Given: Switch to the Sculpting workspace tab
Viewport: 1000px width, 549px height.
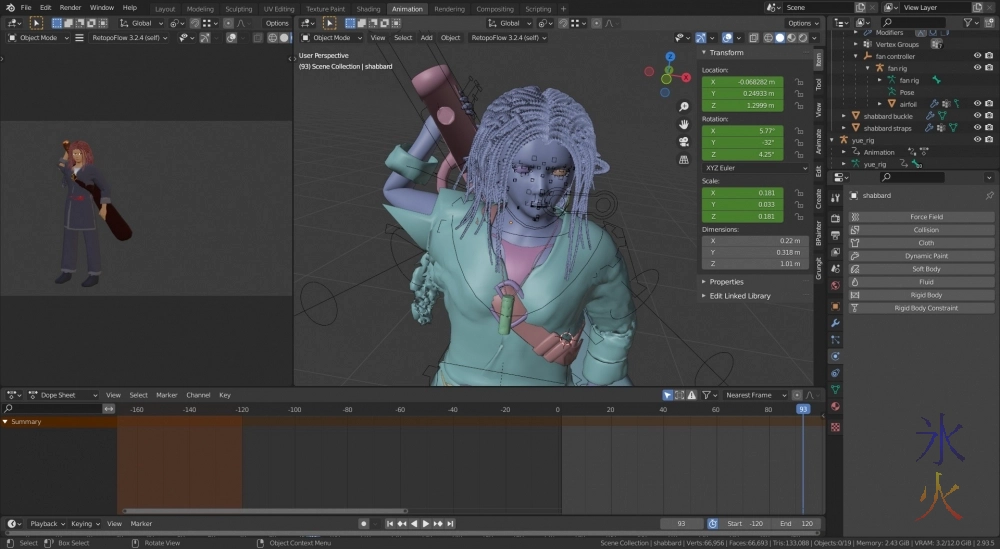Looking at the screenshot, I should (239, 9).
